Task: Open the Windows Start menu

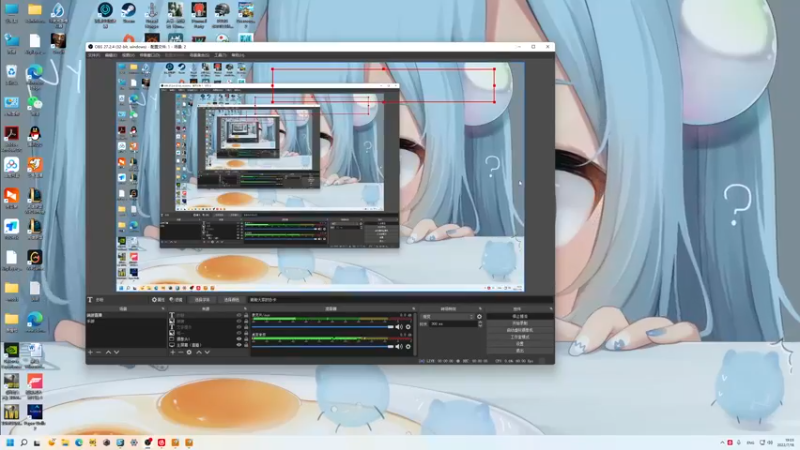Action: pyautogui.click(x=10, y=442)
